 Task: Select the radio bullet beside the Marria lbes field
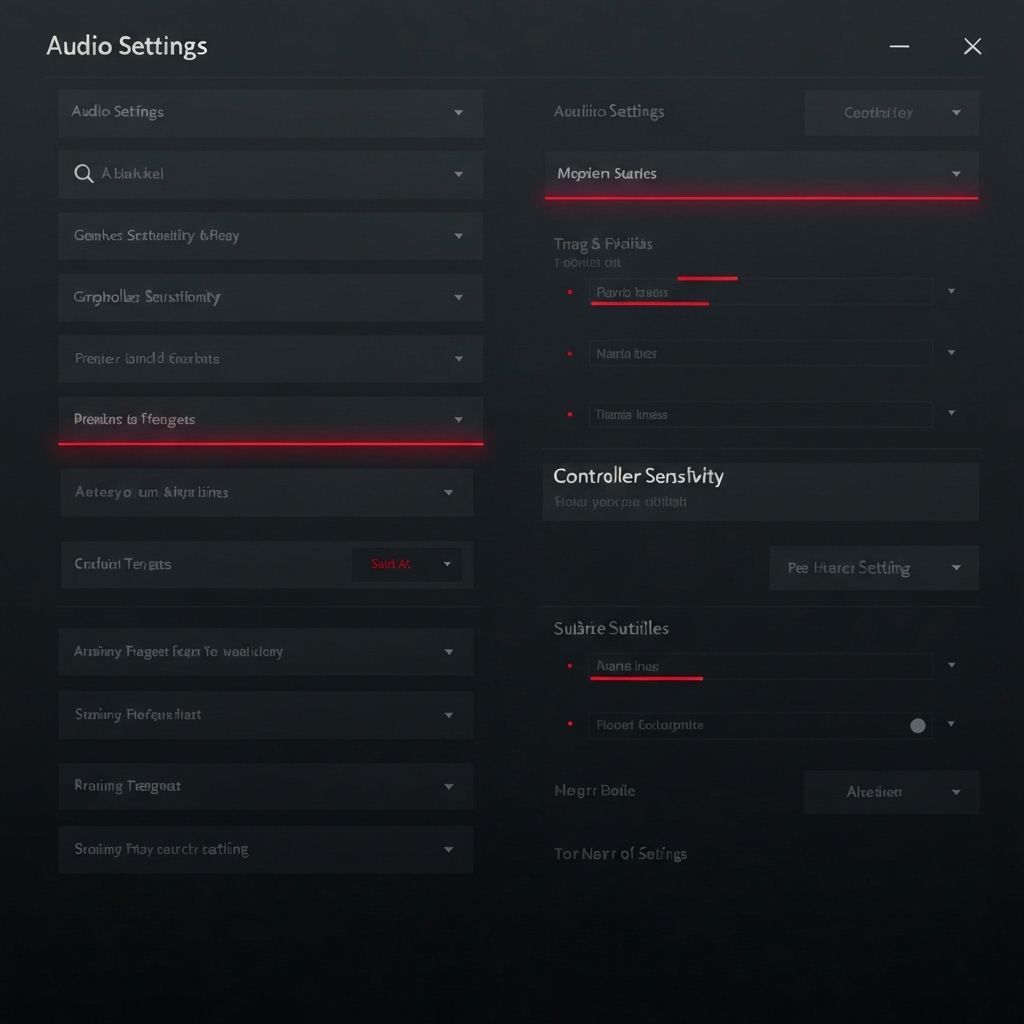pos(571,353)
